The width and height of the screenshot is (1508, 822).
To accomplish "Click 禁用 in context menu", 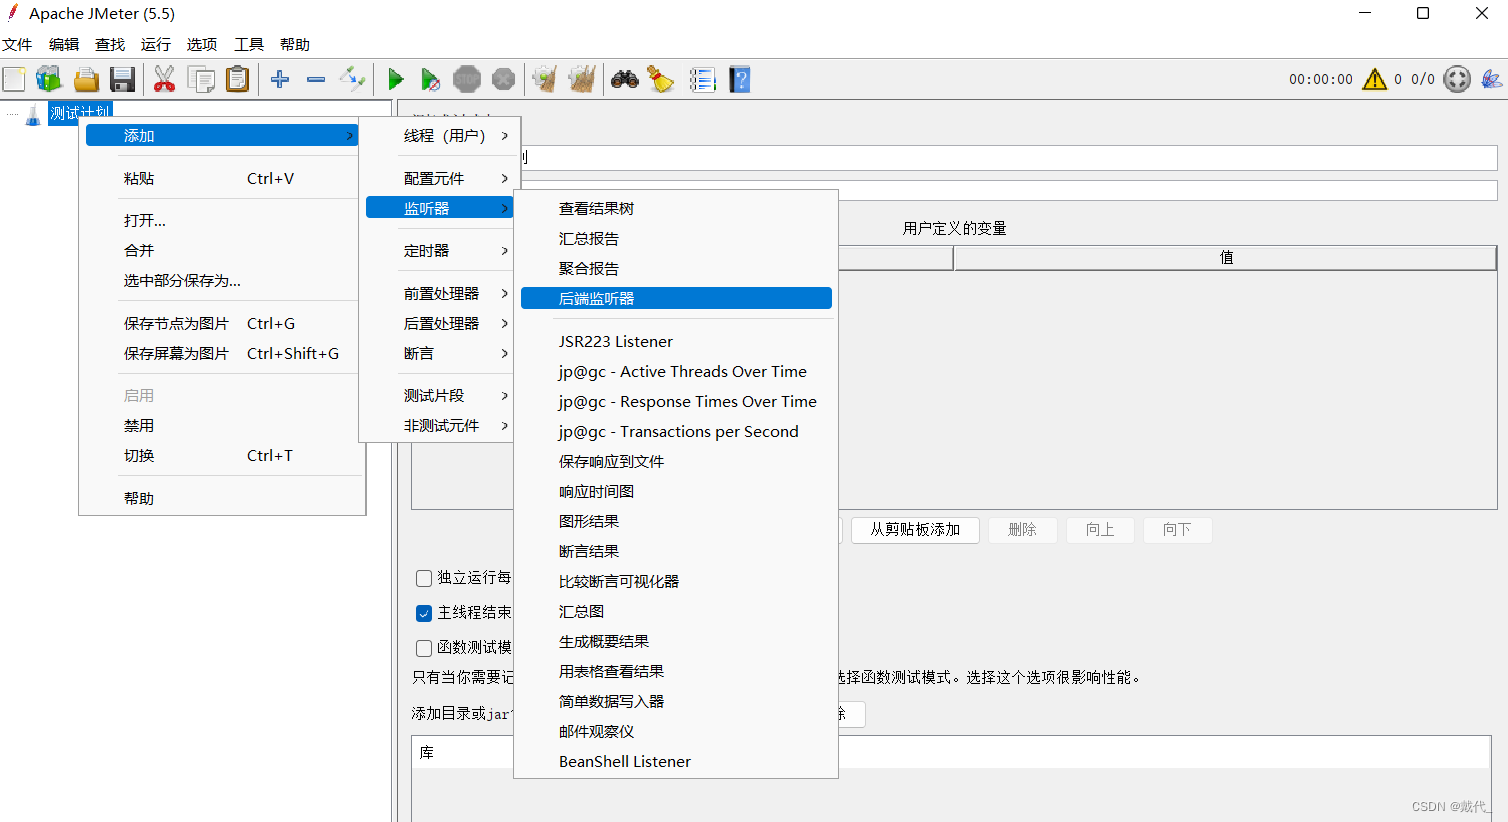I will pyautogui.click(x=221, y=426).
